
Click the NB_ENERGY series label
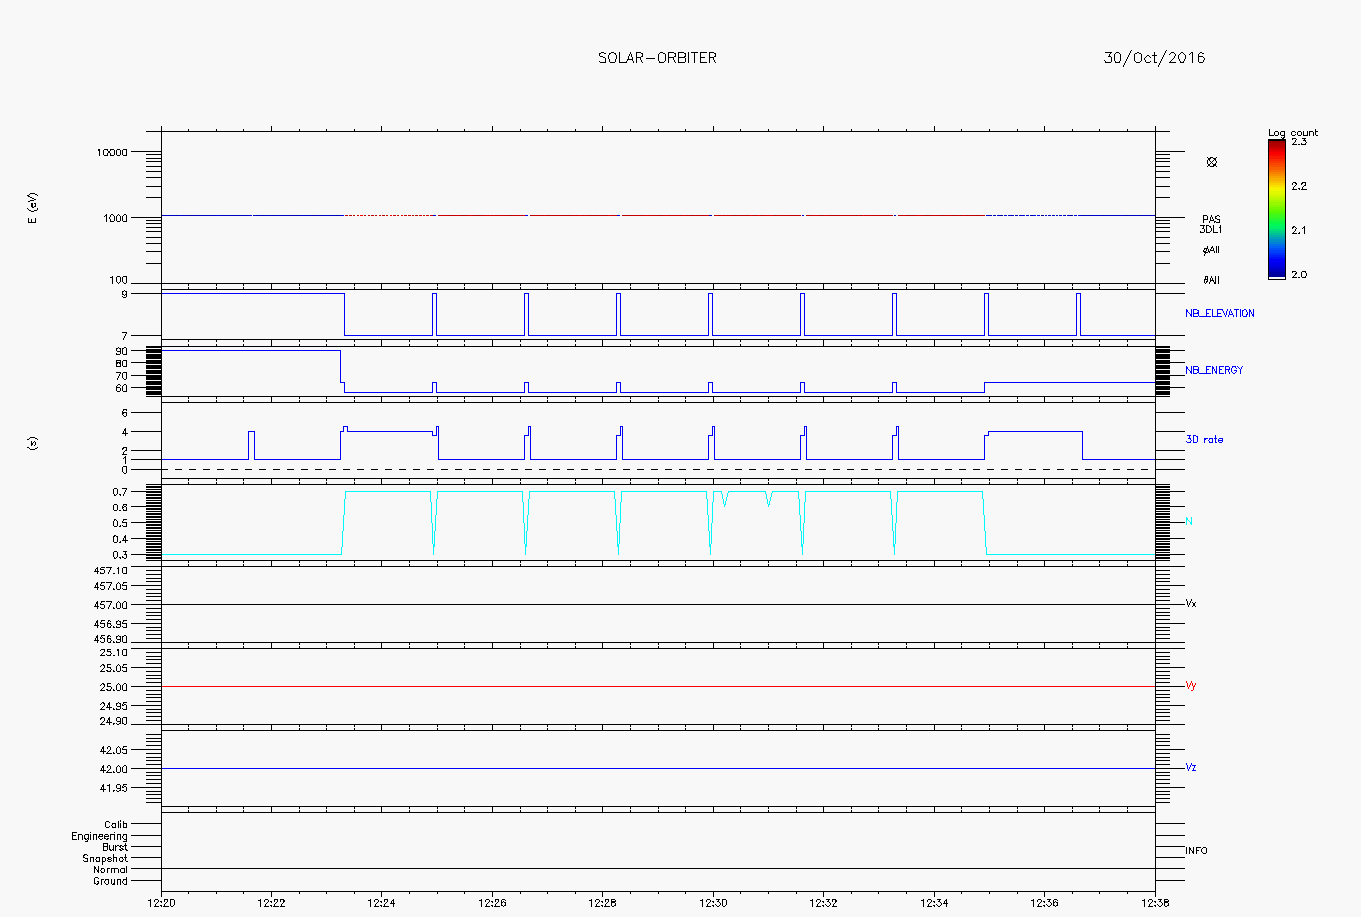tap(1214, 370)
